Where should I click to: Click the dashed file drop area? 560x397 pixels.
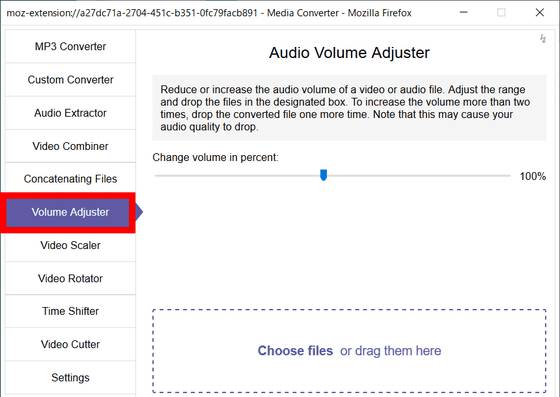(x=349, y=351)
